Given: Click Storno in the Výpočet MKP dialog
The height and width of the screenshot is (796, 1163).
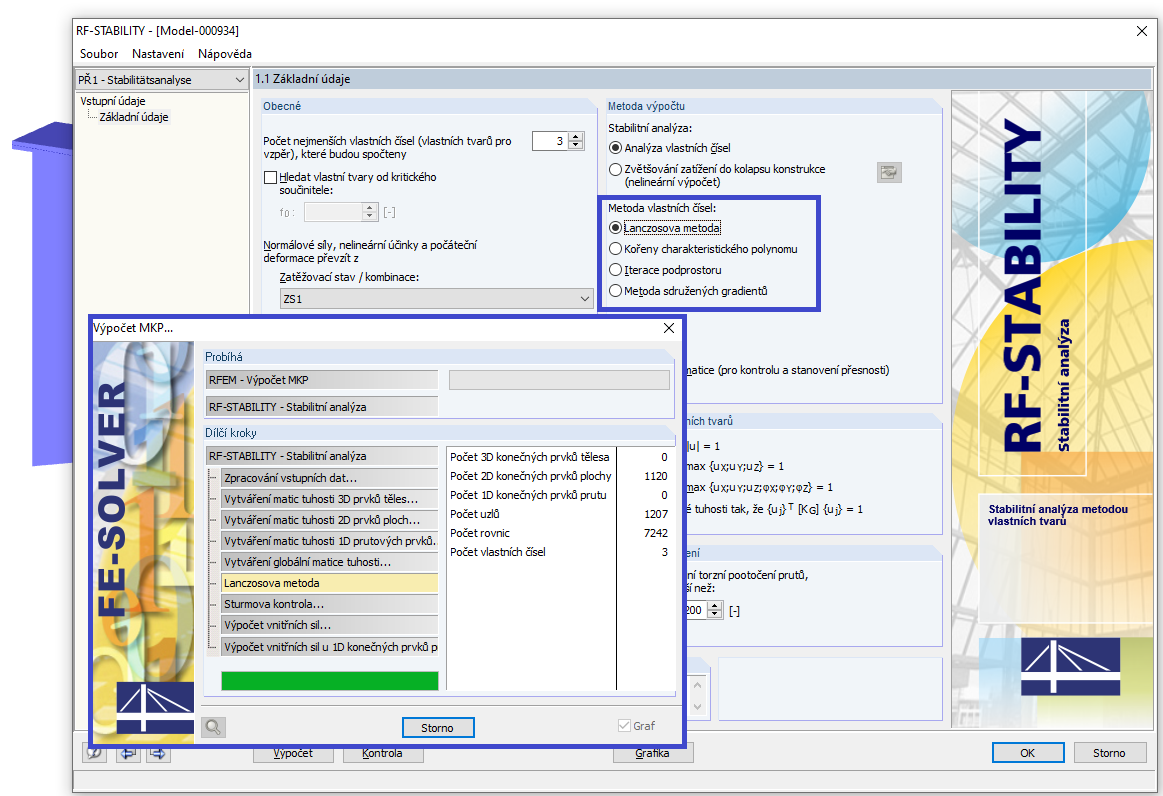Looking at the screenshot, I should click(438, 728).
